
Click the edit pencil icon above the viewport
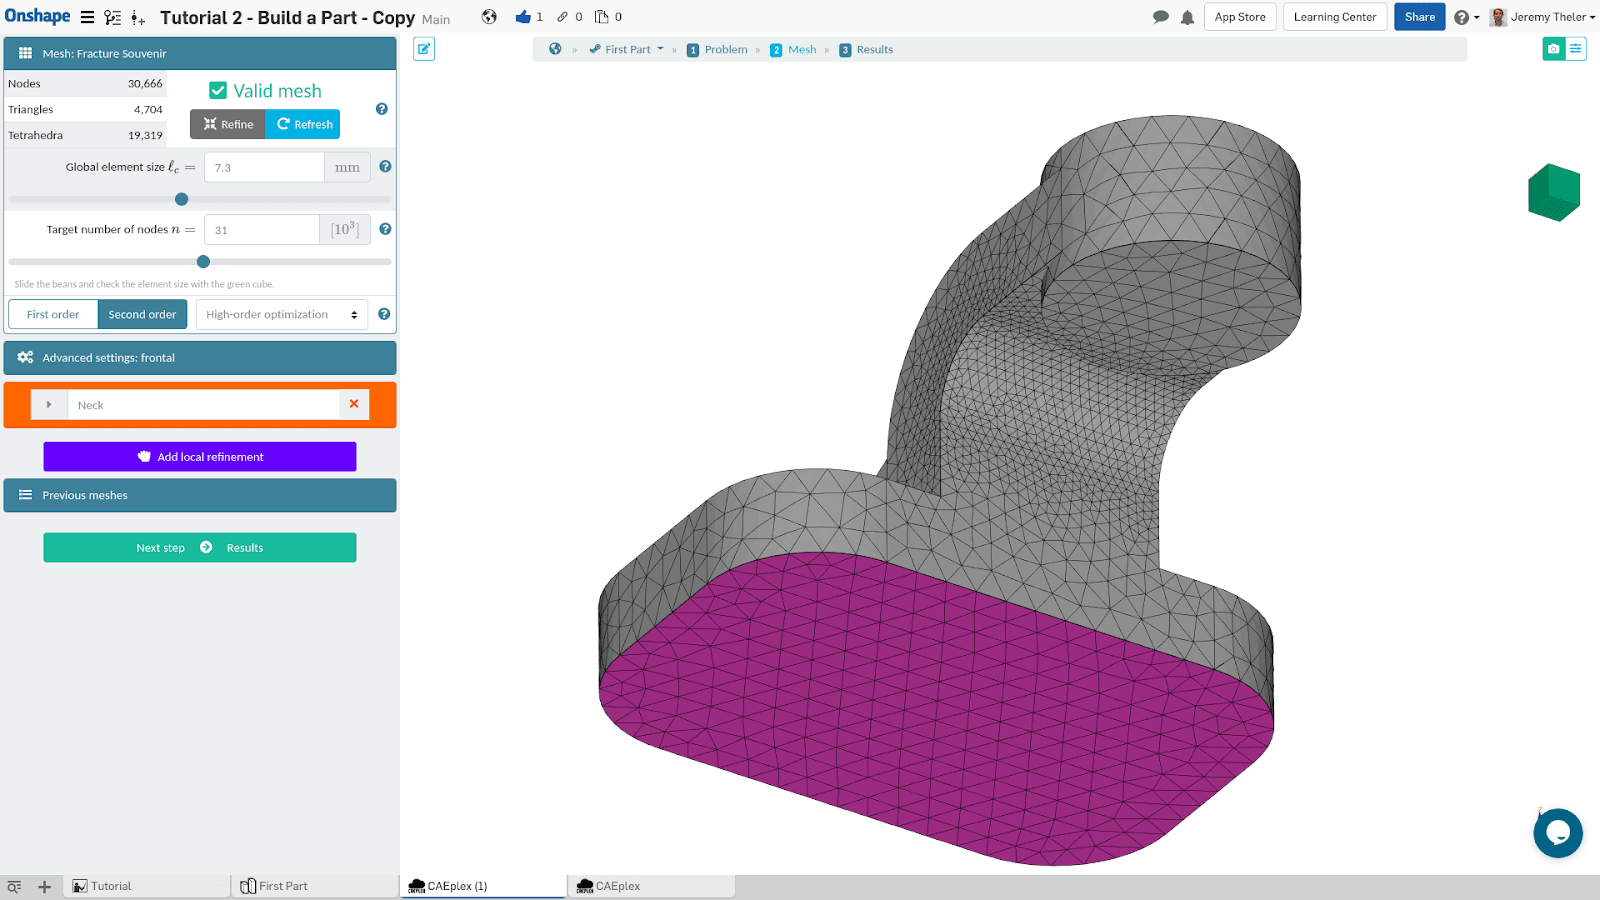click(x=424, y=49)
